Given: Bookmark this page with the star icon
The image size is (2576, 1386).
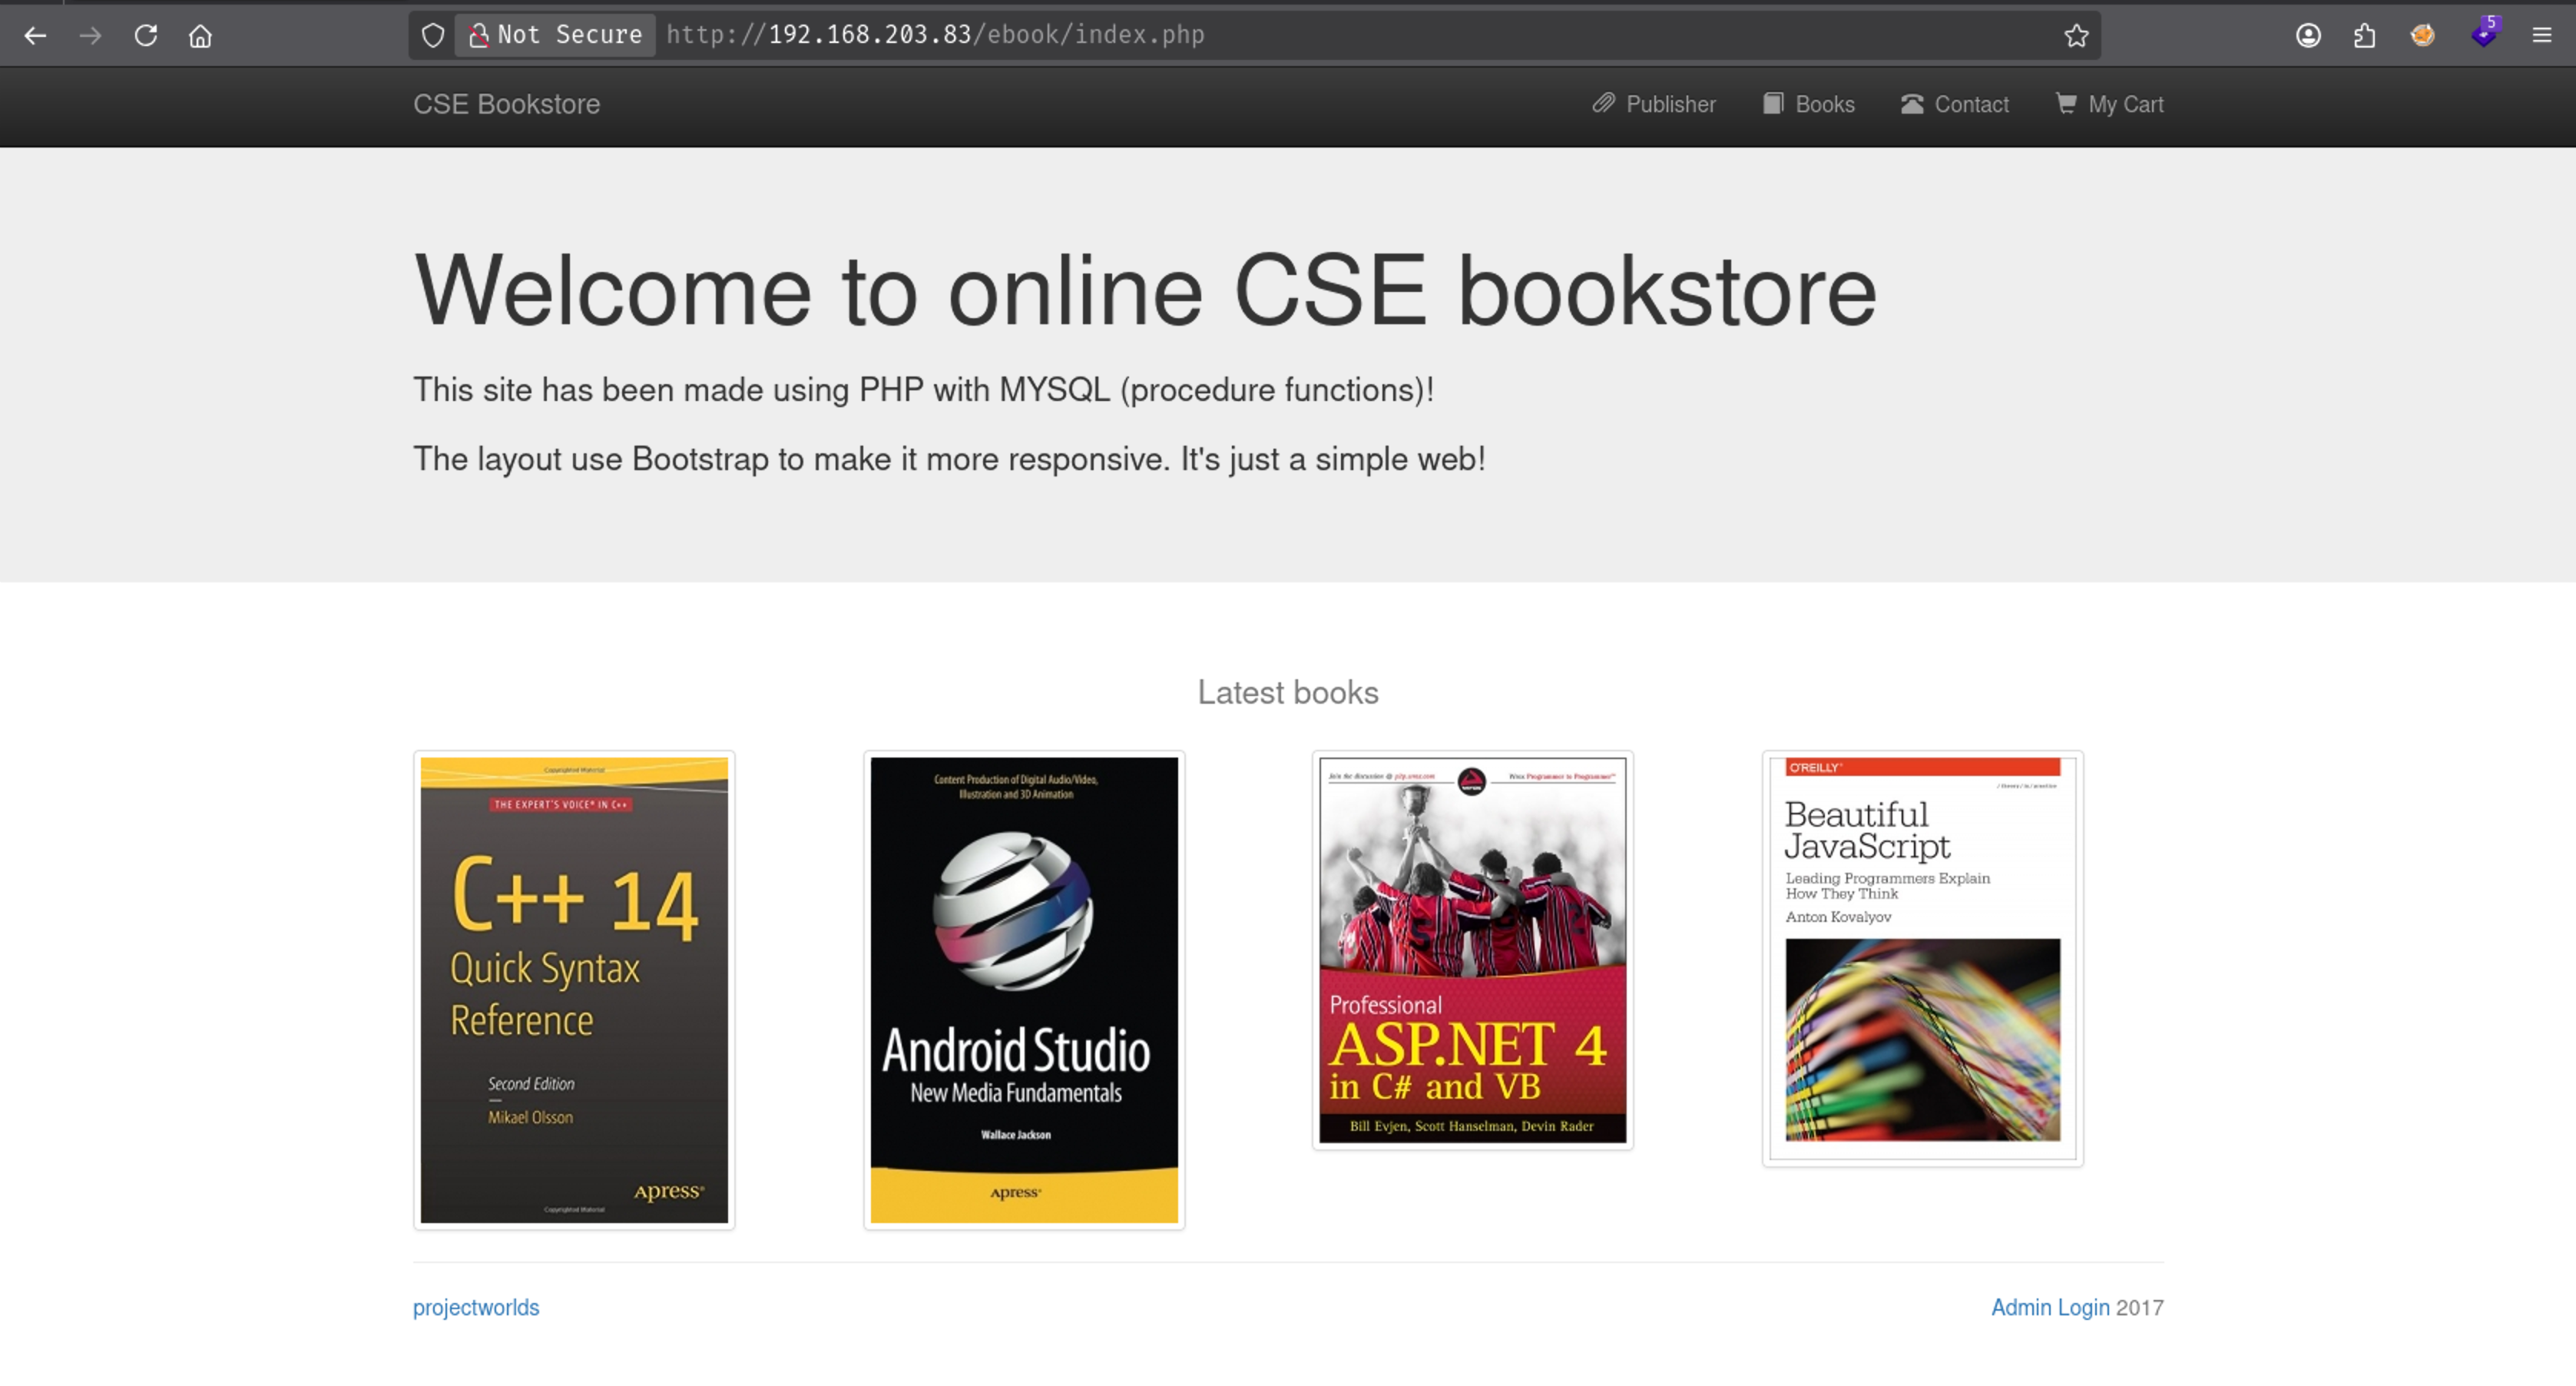Looking at the screenshot, I should click(2076, 36).
